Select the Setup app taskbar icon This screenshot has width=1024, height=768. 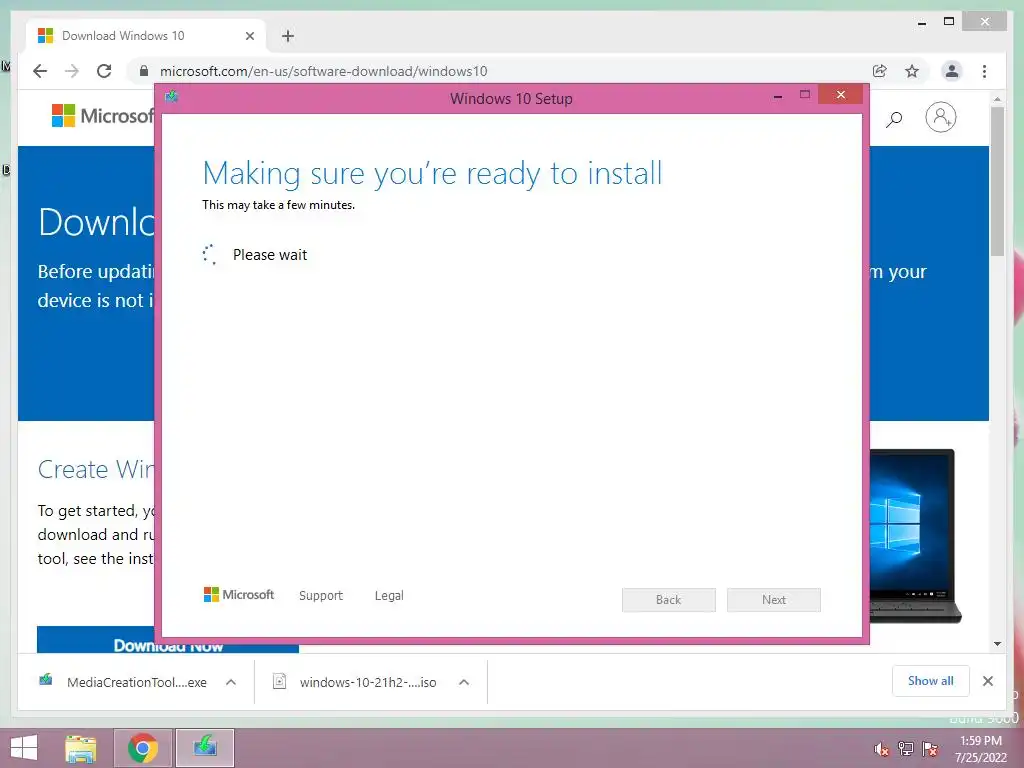pos(205,748)
